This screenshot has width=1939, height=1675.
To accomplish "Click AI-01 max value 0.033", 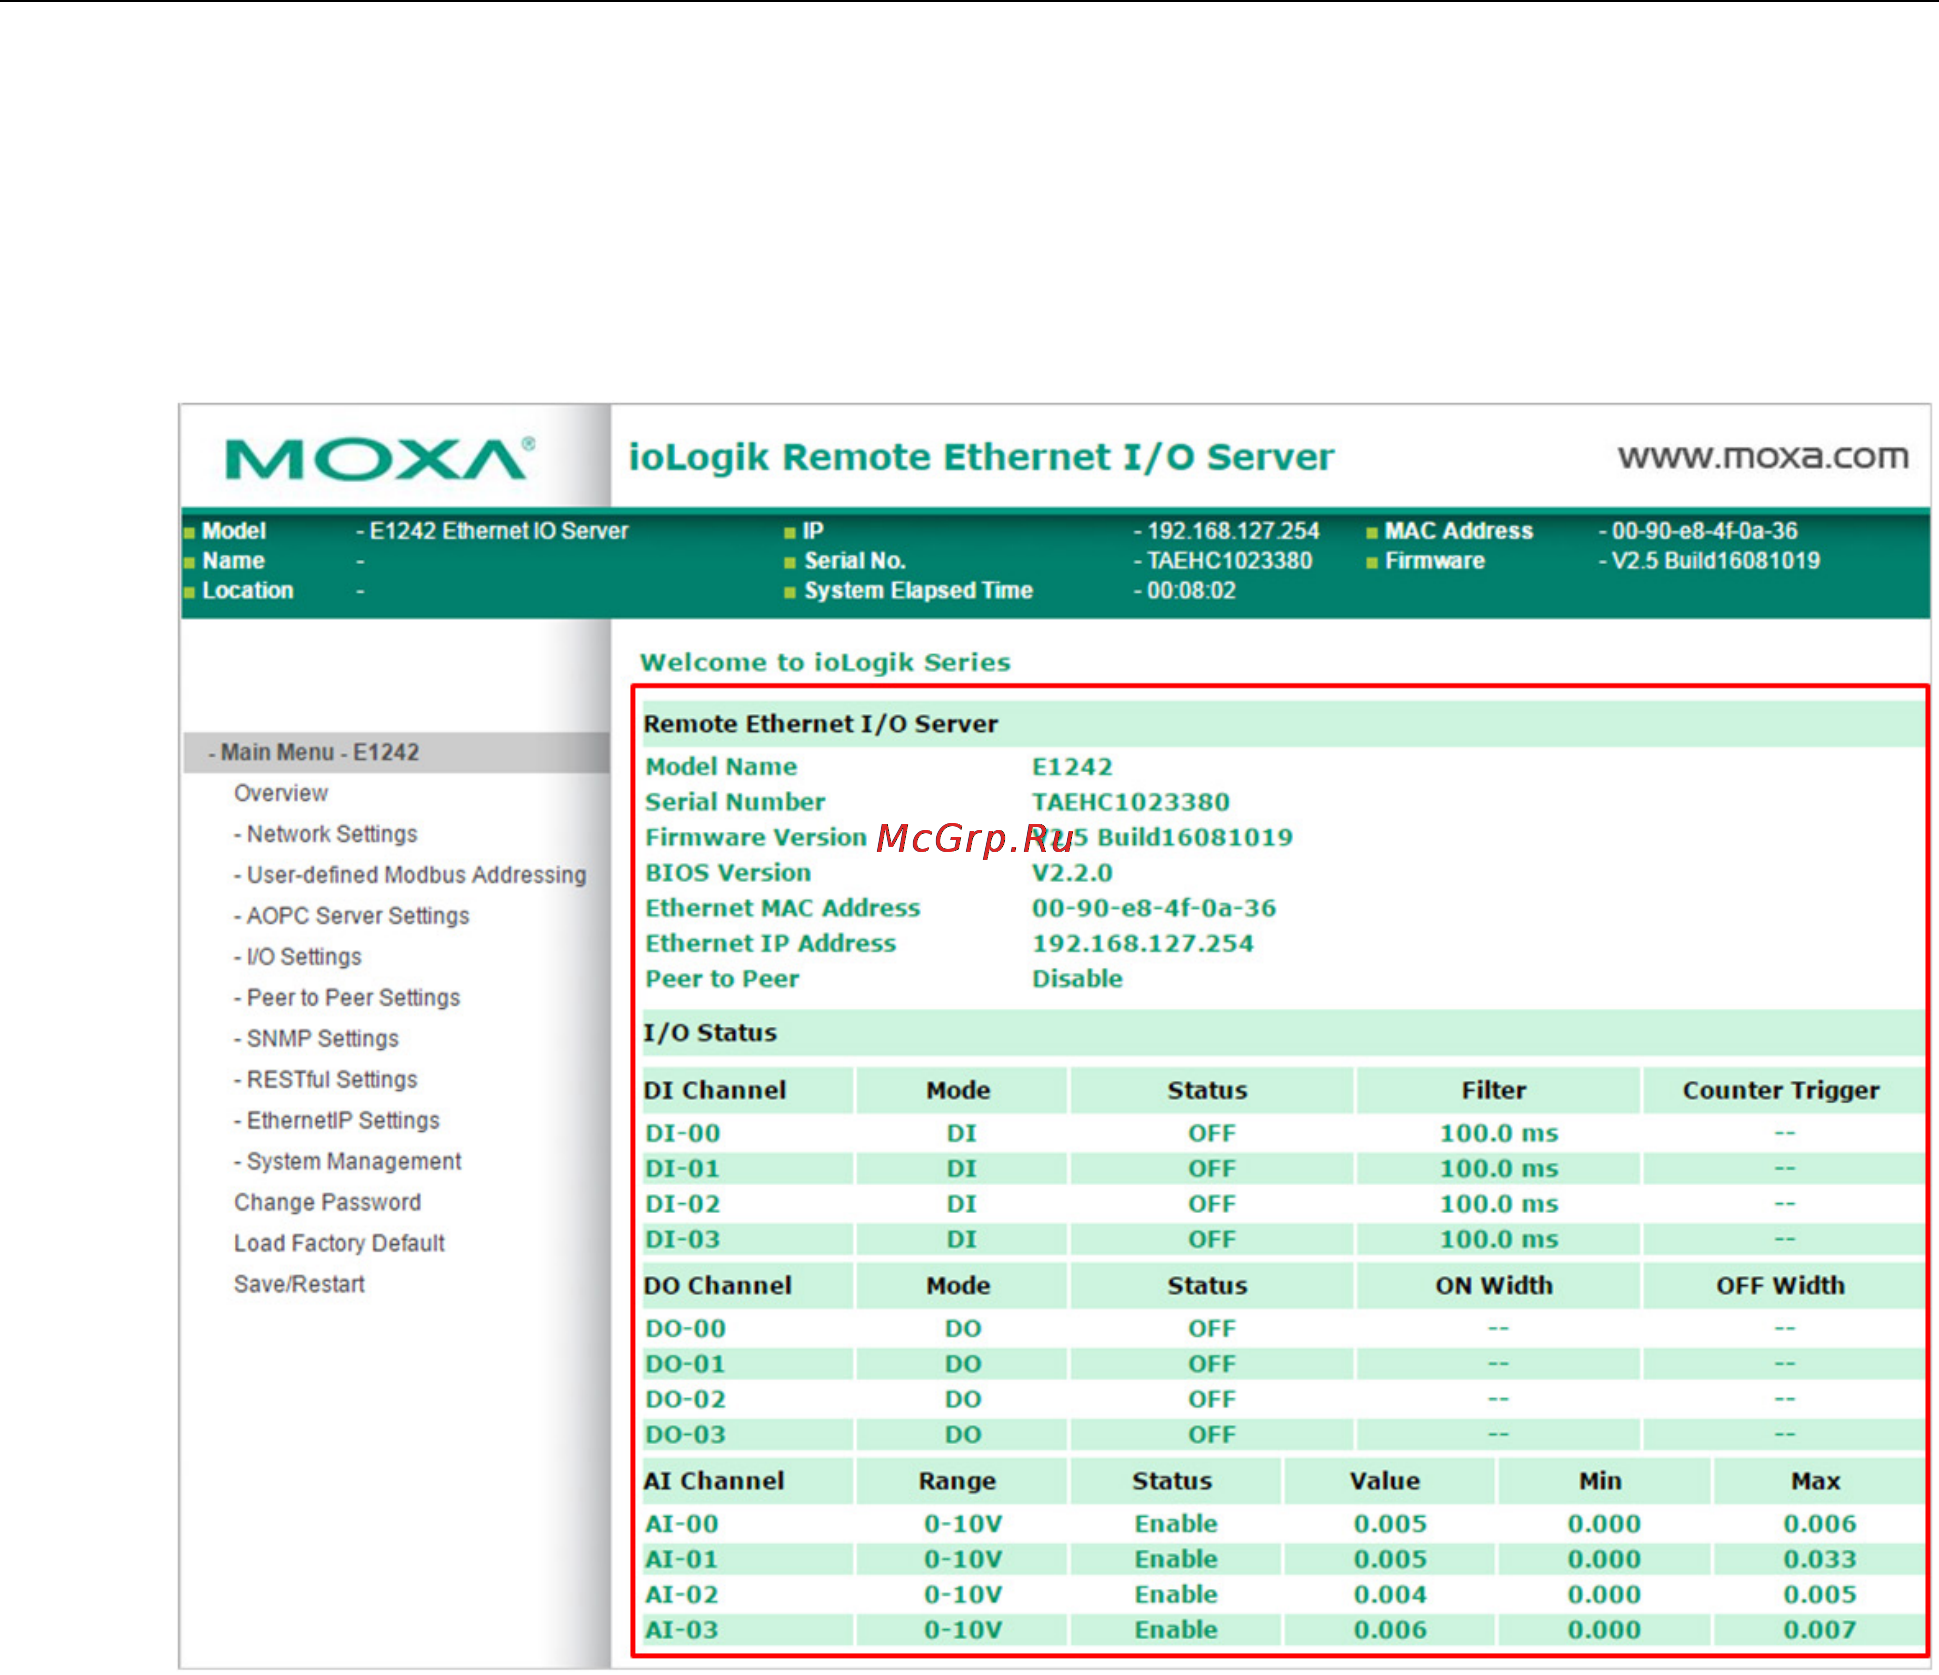I will click(x=1819, y=1560).
